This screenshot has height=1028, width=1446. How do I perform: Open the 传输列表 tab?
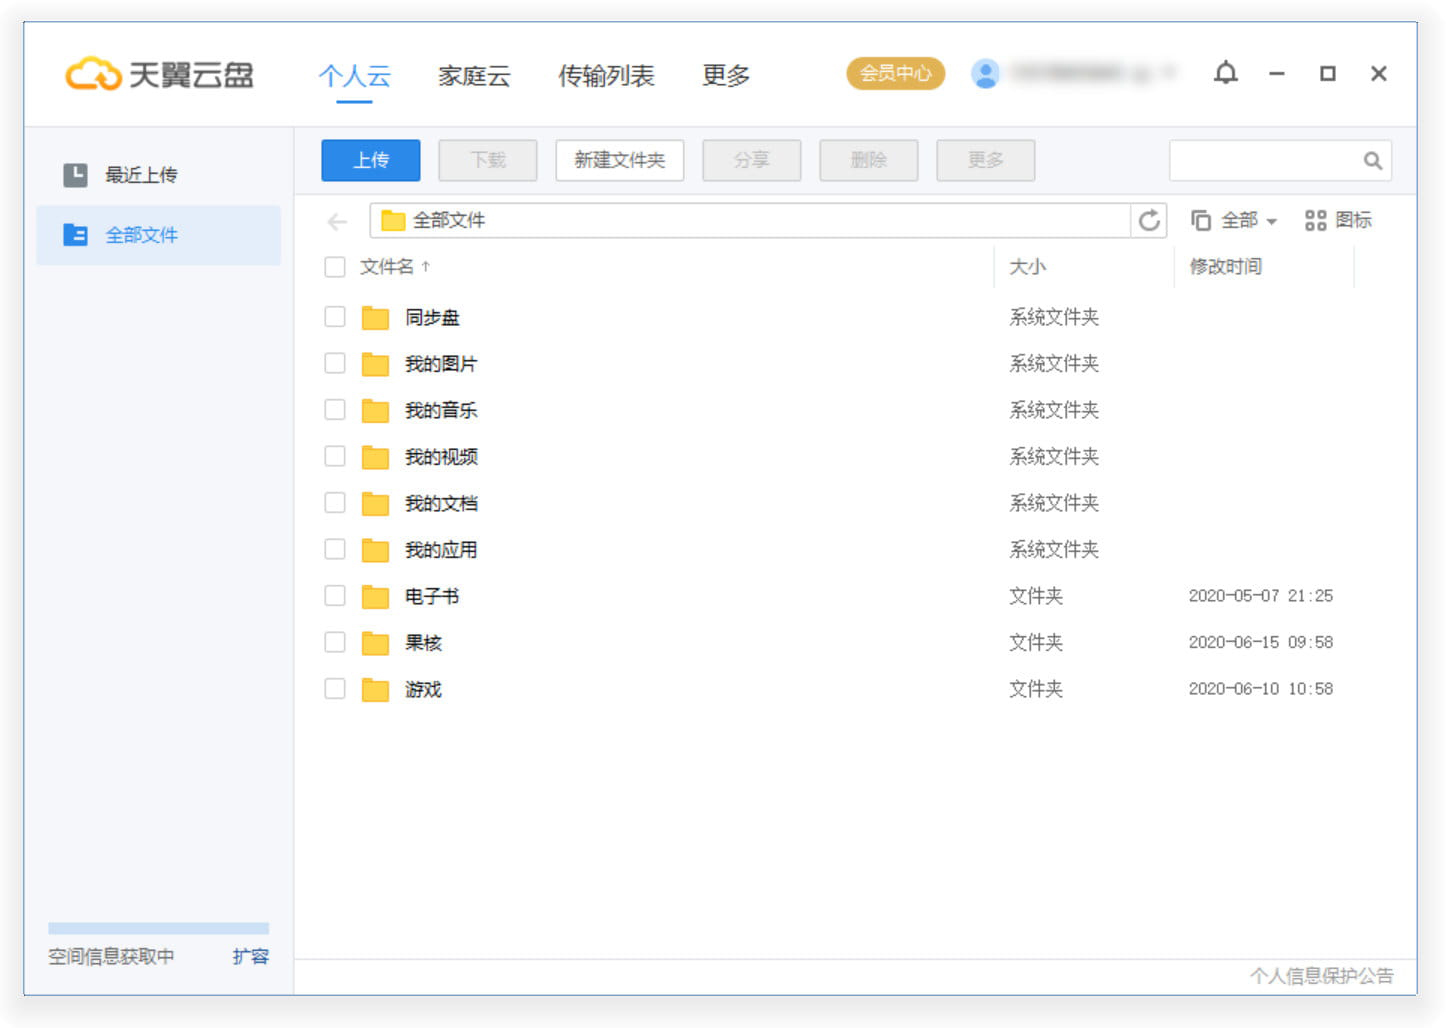[x=605, y=76]
